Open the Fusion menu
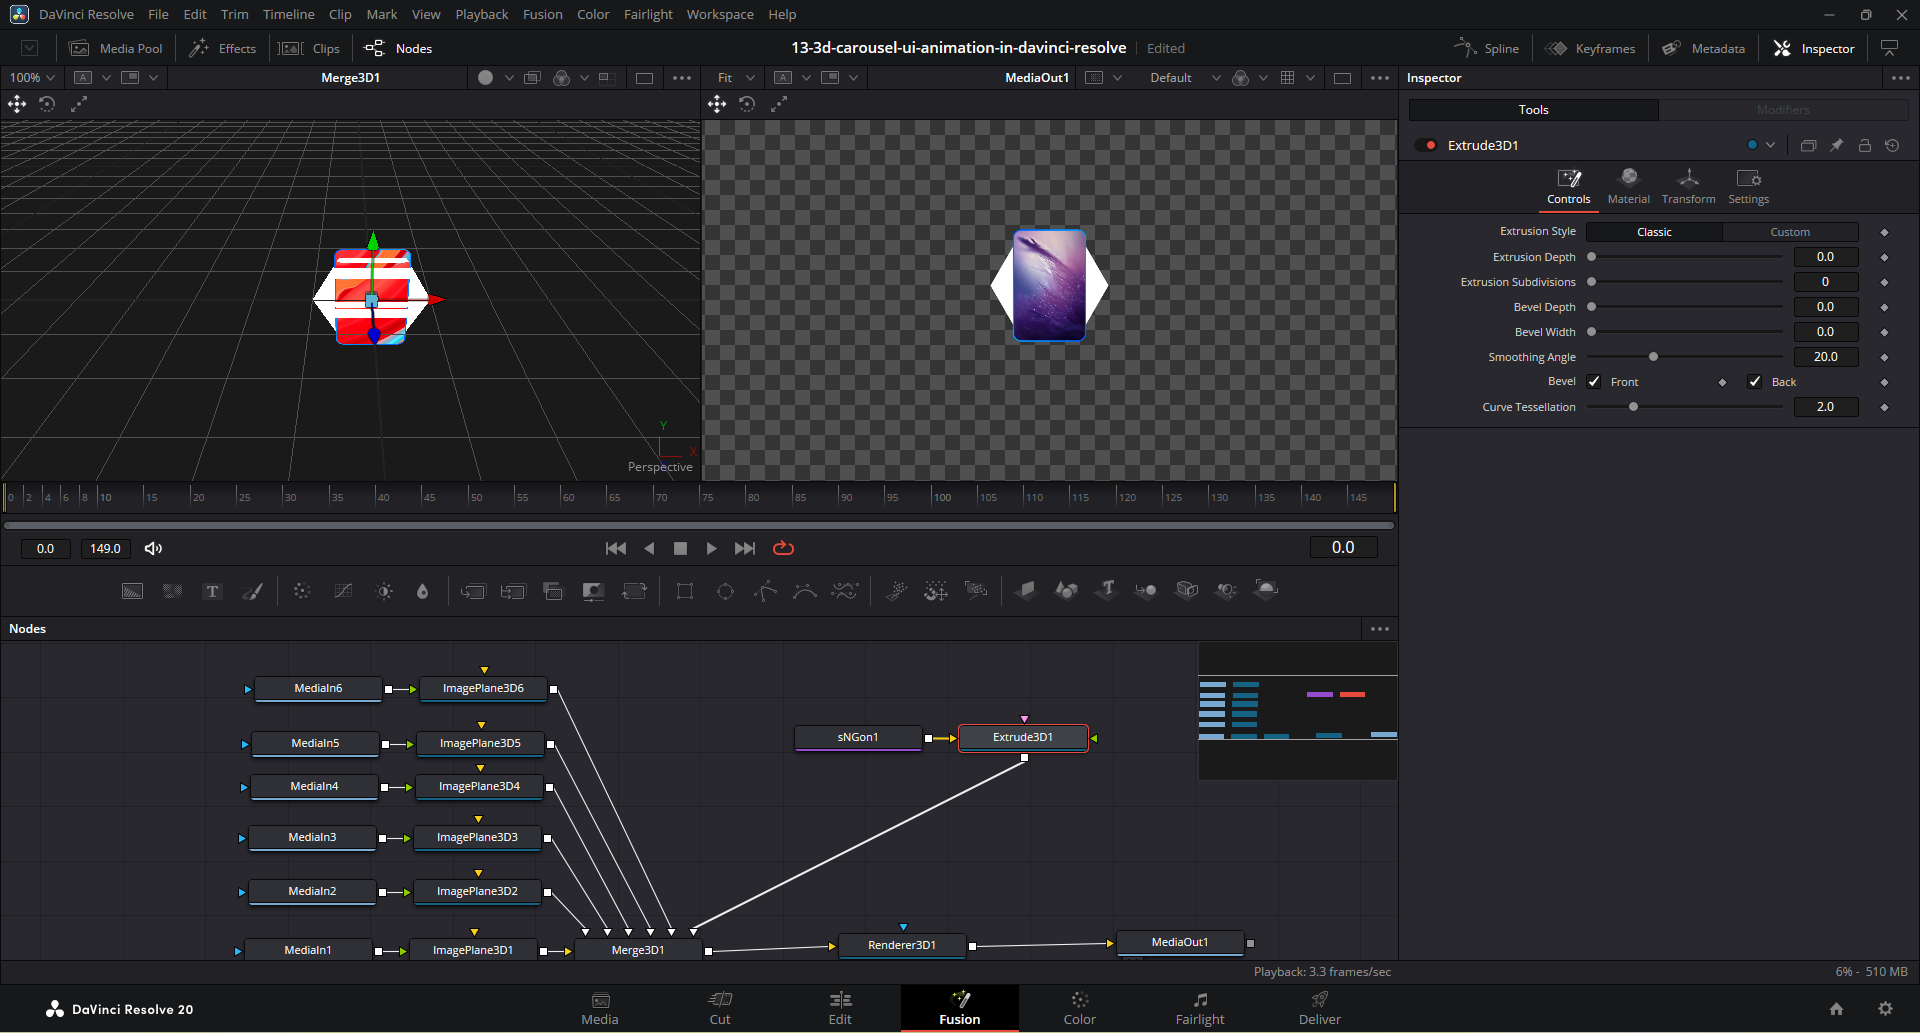1920x1033 pixels. click(542, 14)
